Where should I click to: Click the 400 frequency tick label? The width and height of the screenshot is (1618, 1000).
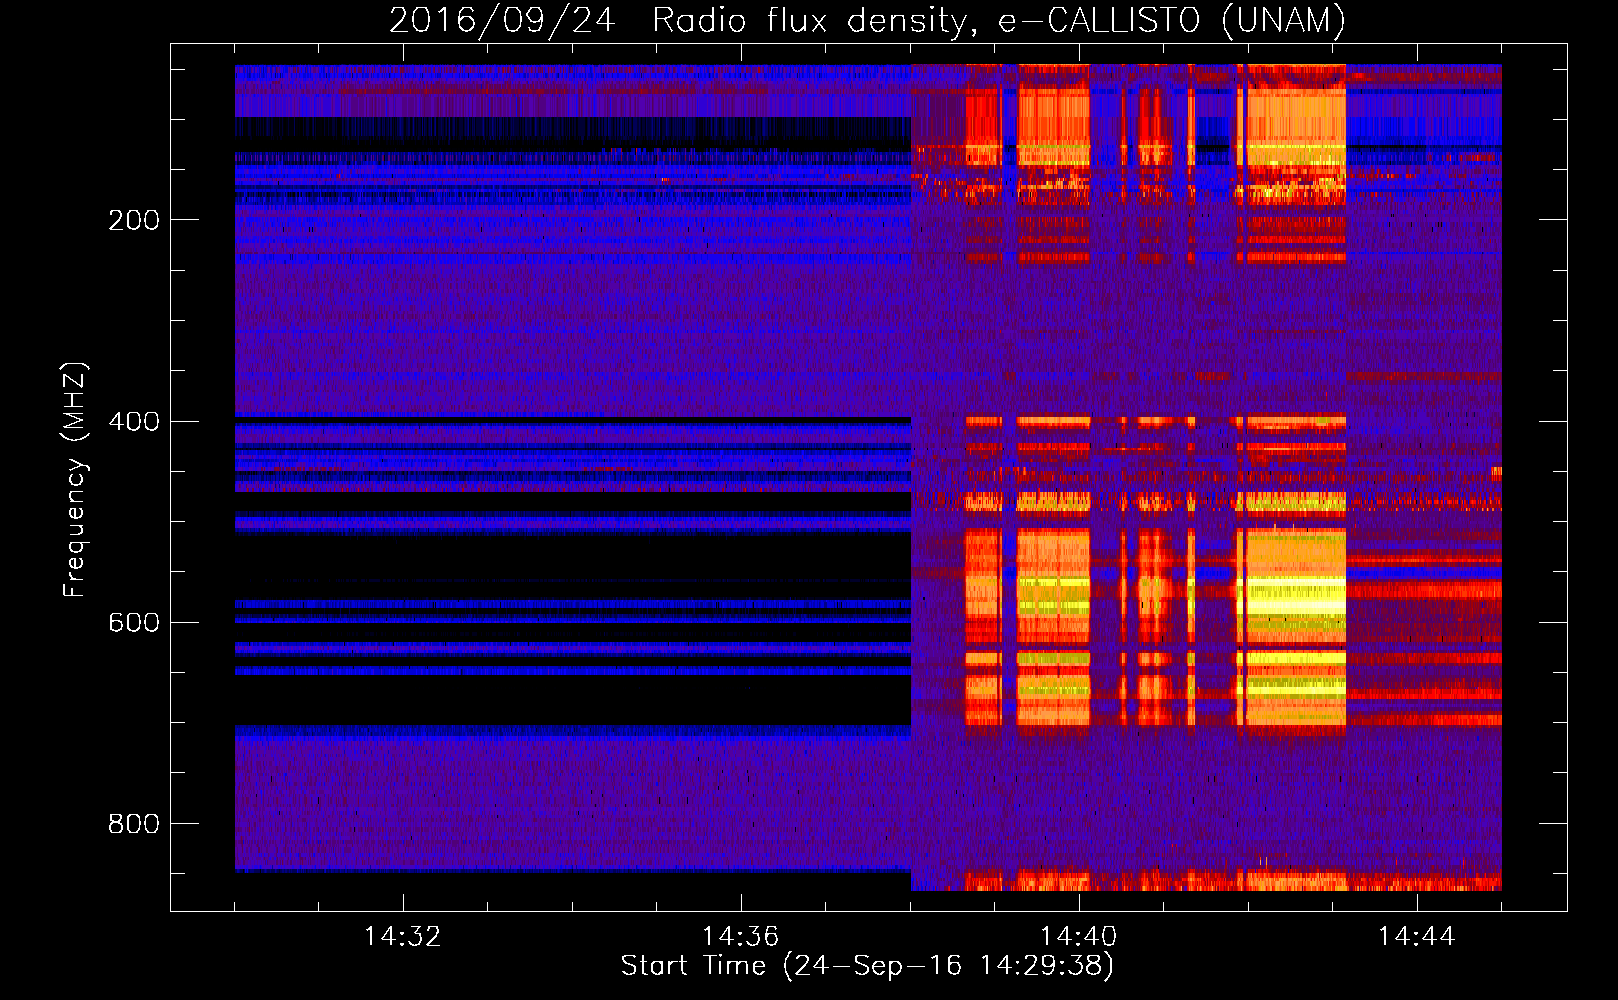[134, 421]
